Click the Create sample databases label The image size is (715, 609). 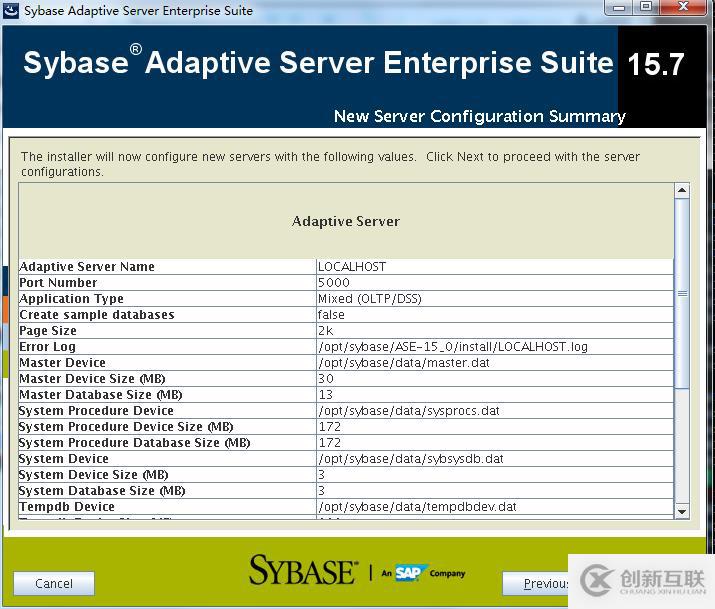97,315
